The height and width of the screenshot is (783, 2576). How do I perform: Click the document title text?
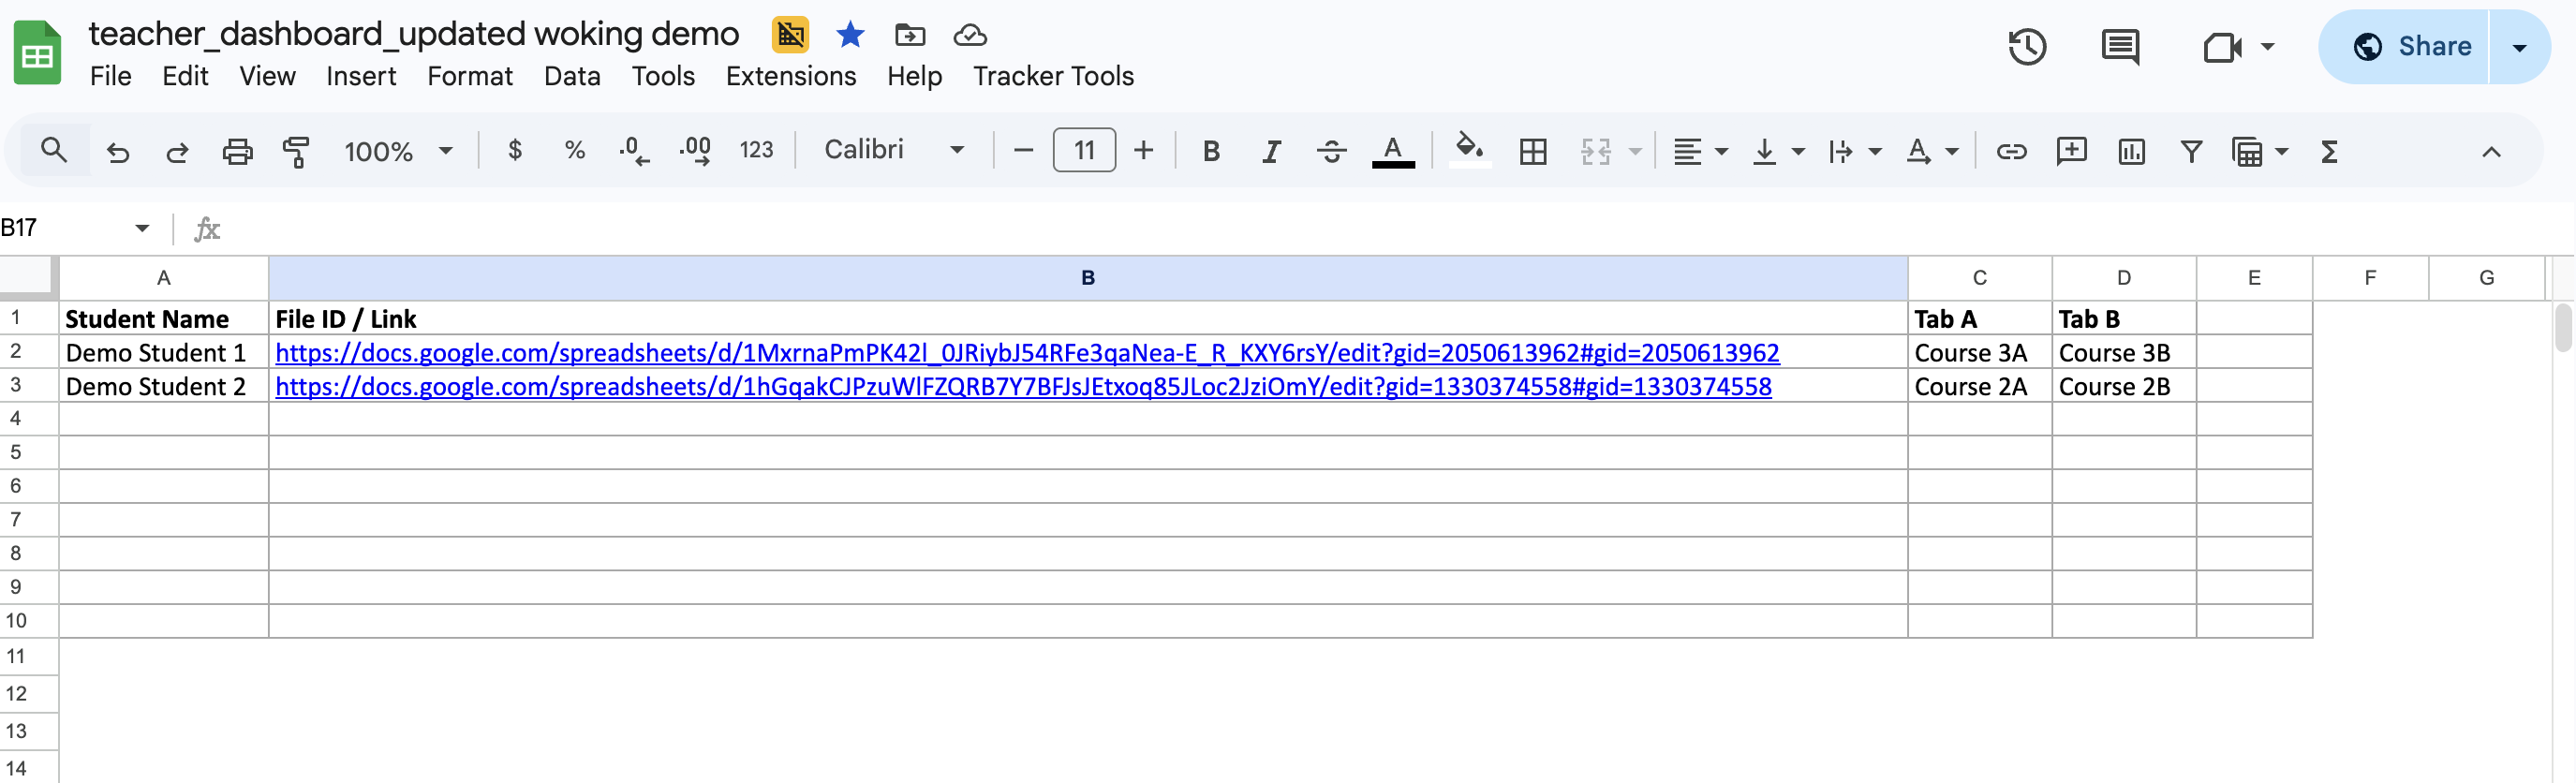click(413, 34)
